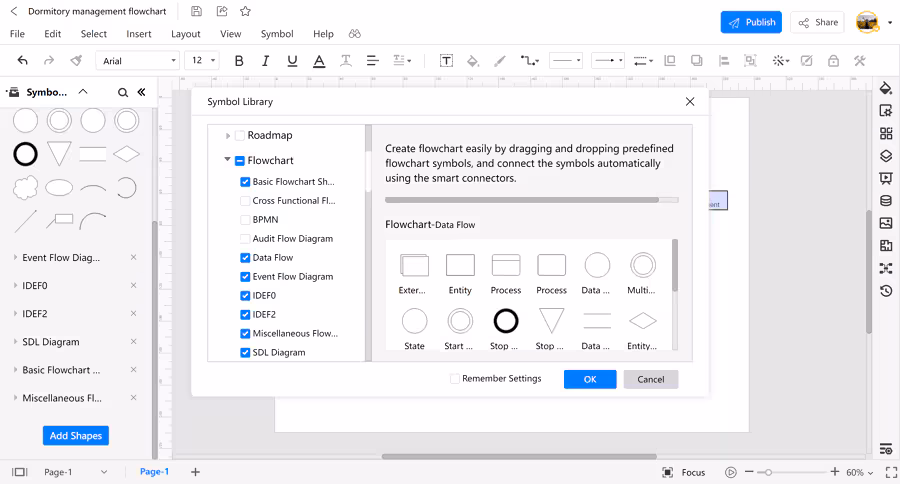Open the Insert menu
The height and width of the screenshot is (484, 900).
click(139, 34)
